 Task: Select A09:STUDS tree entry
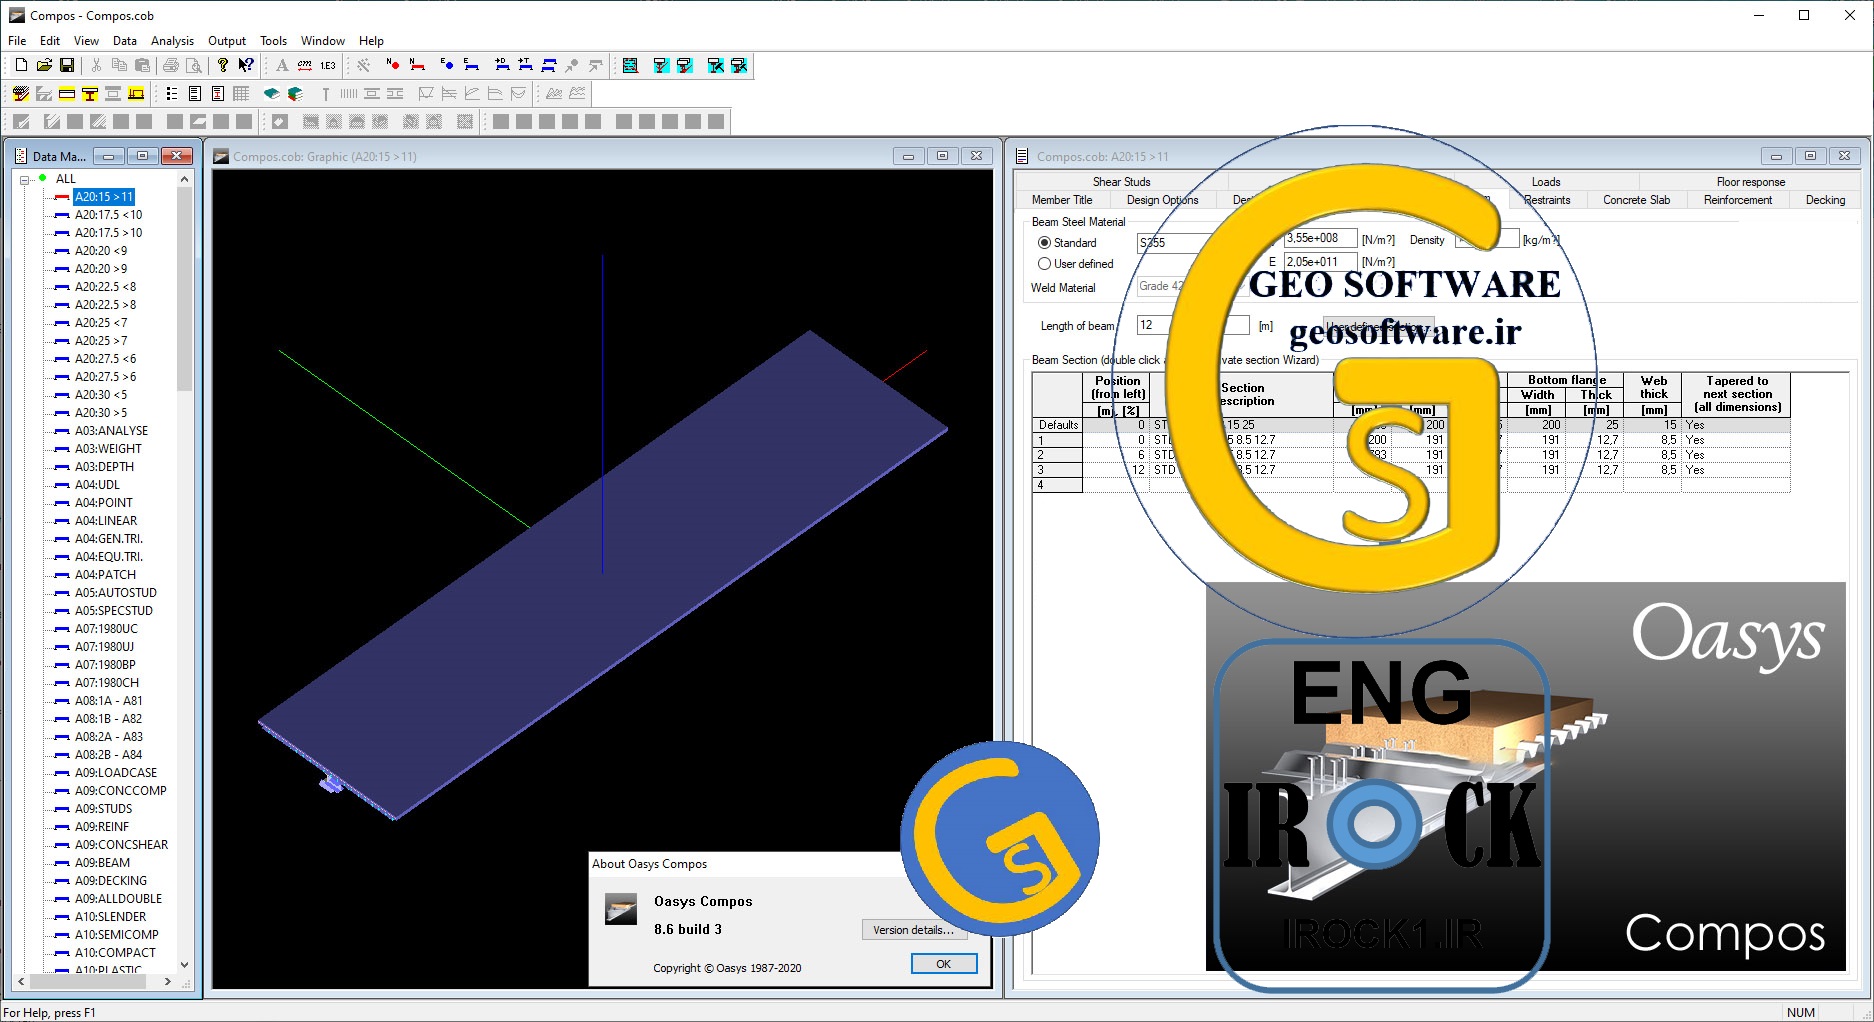[x=103, y=809]
